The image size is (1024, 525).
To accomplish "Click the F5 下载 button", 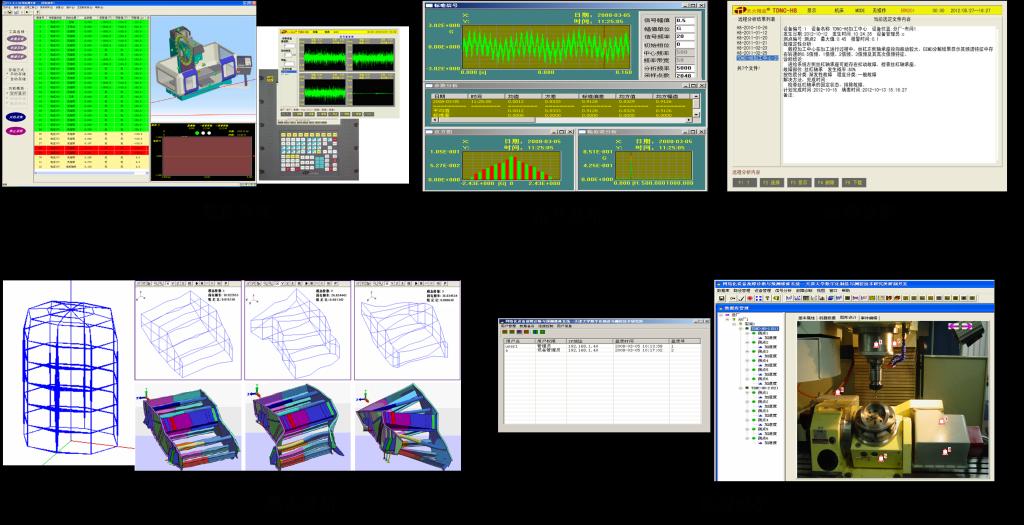I will point(852,183).
